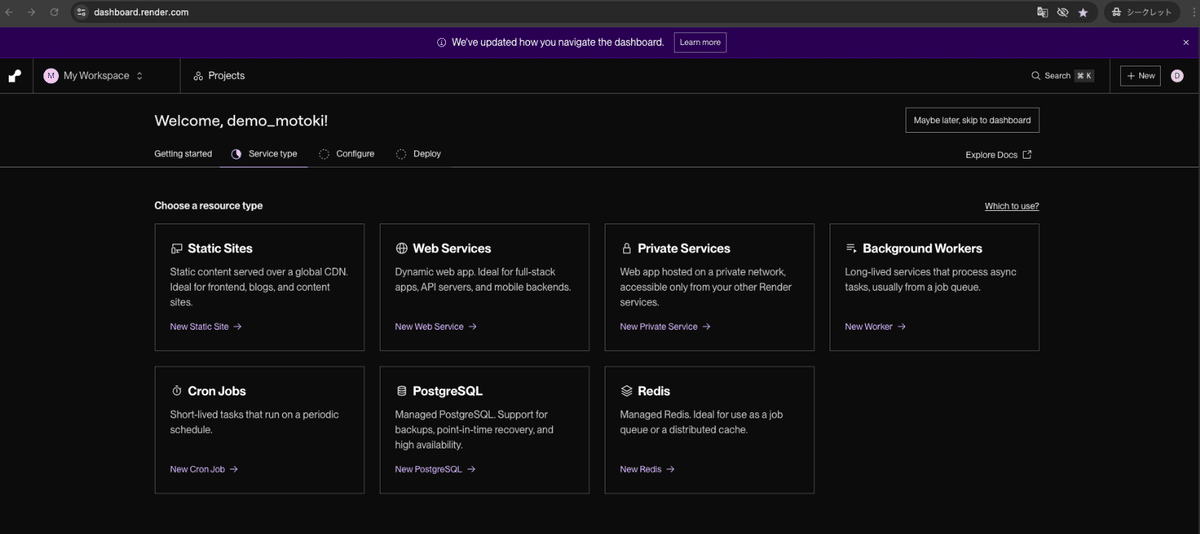Click the Static Sites card icon
Viewport: 1200px width, 534px height.
(x=177, y=248)
